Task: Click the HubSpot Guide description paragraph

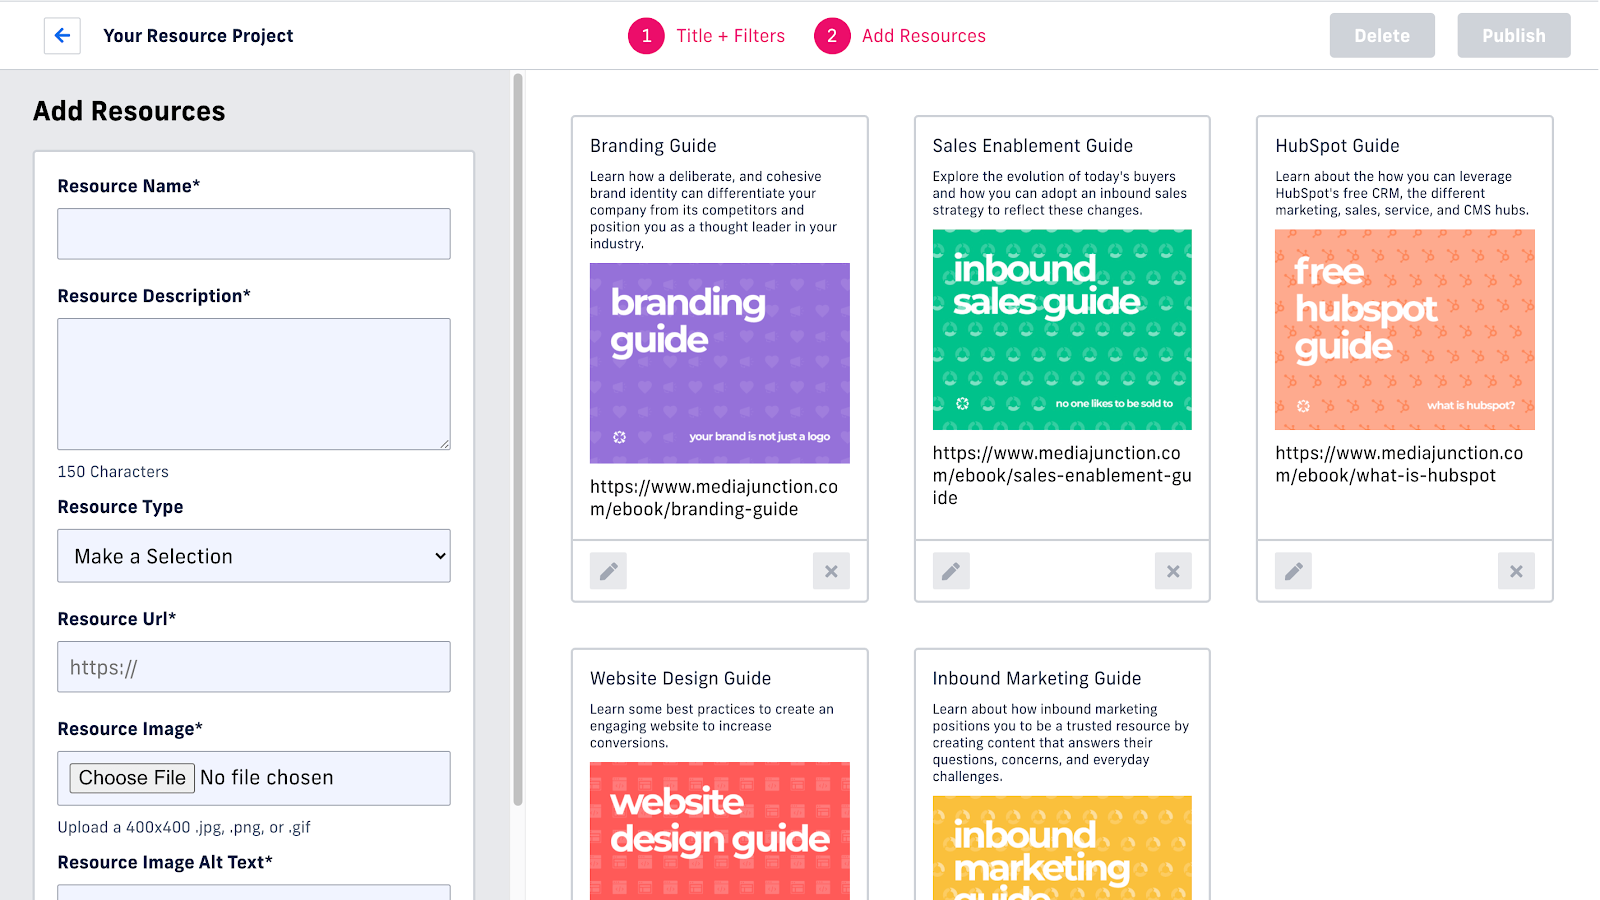Action: 1402,193
